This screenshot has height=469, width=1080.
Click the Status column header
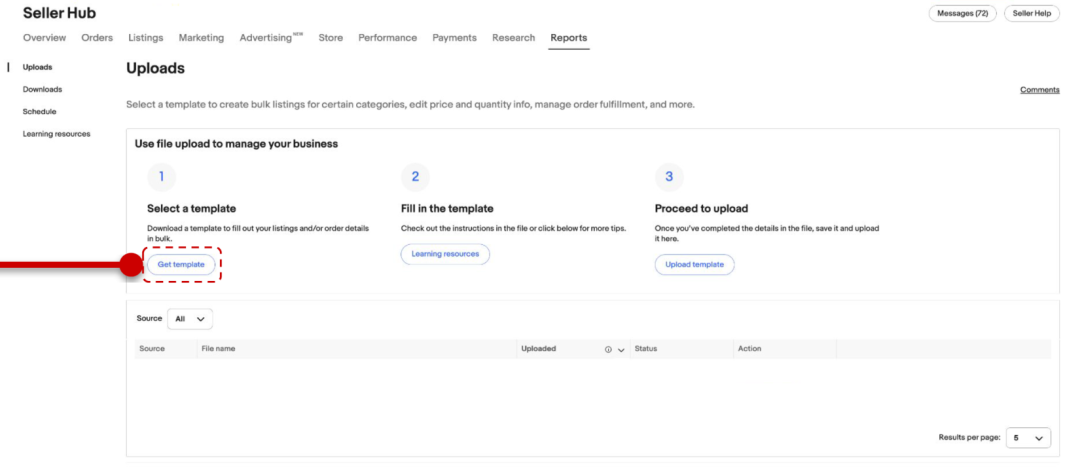(x=645, y=348)
